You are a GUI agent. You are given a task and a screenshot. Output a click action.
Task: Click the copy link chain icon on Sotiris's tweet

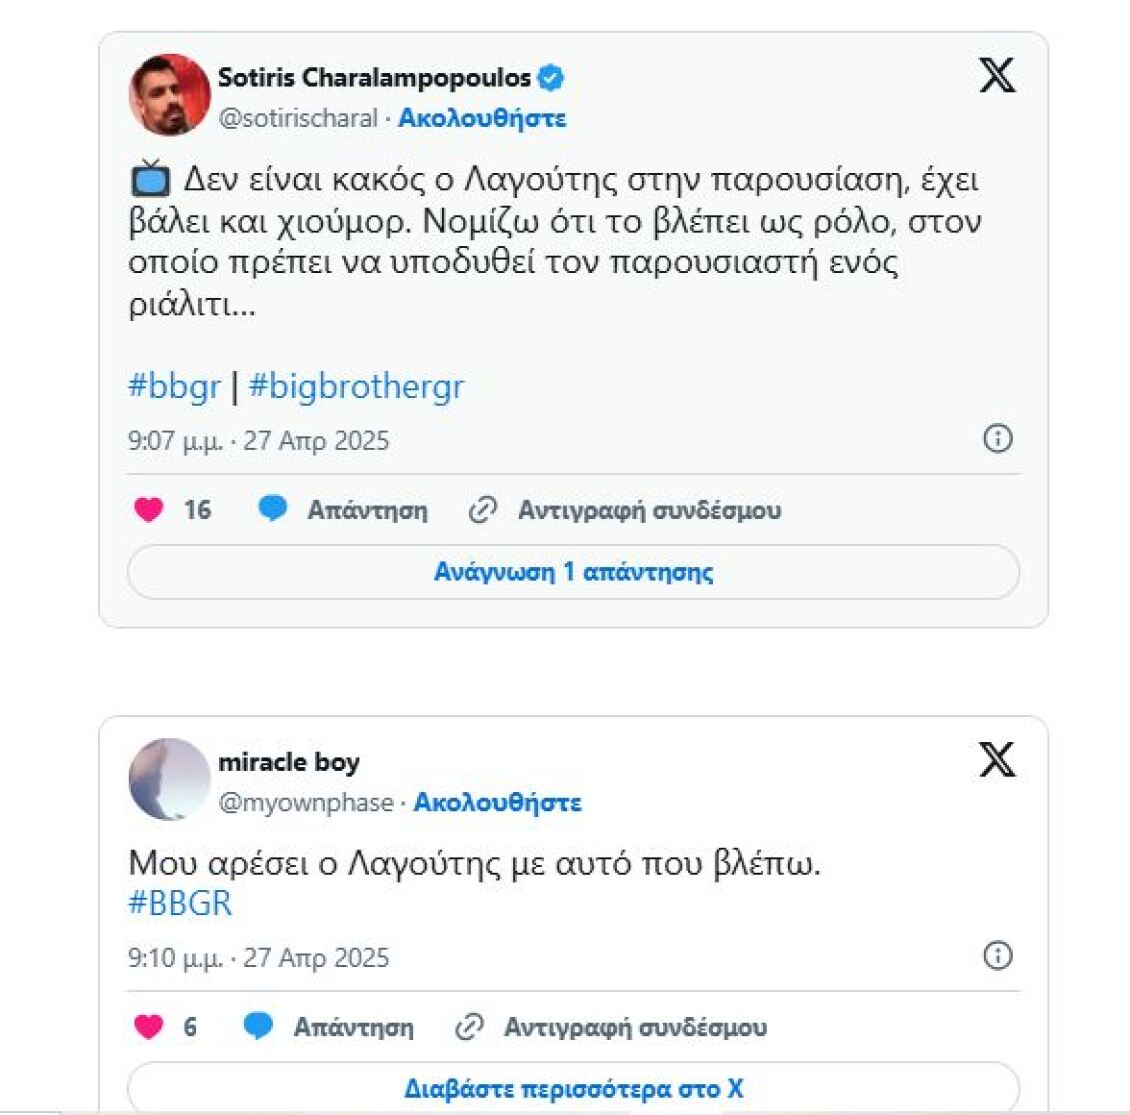483,510
